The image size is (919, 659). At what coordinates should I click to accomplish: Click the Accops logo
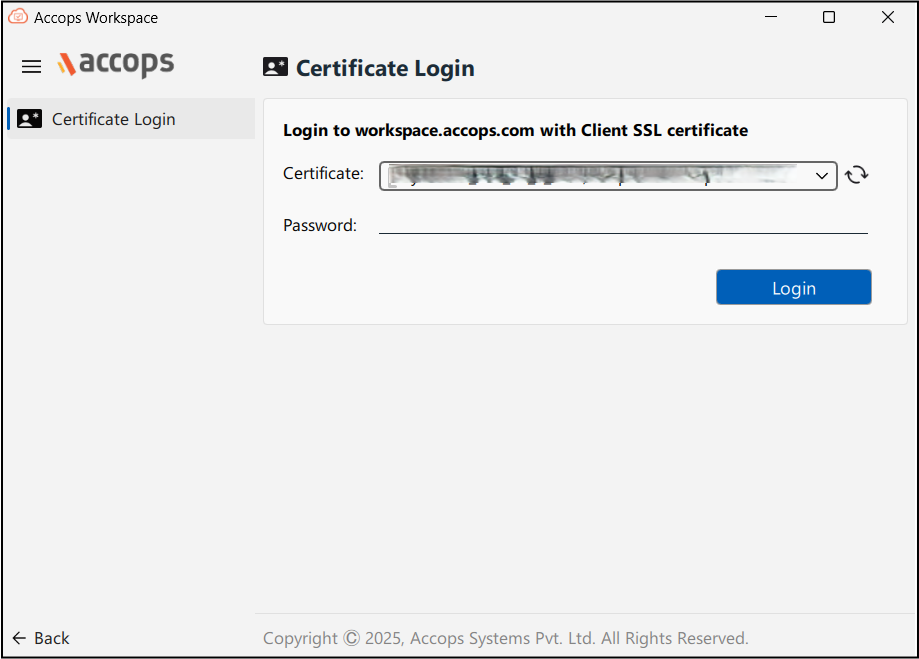point(116,64)
